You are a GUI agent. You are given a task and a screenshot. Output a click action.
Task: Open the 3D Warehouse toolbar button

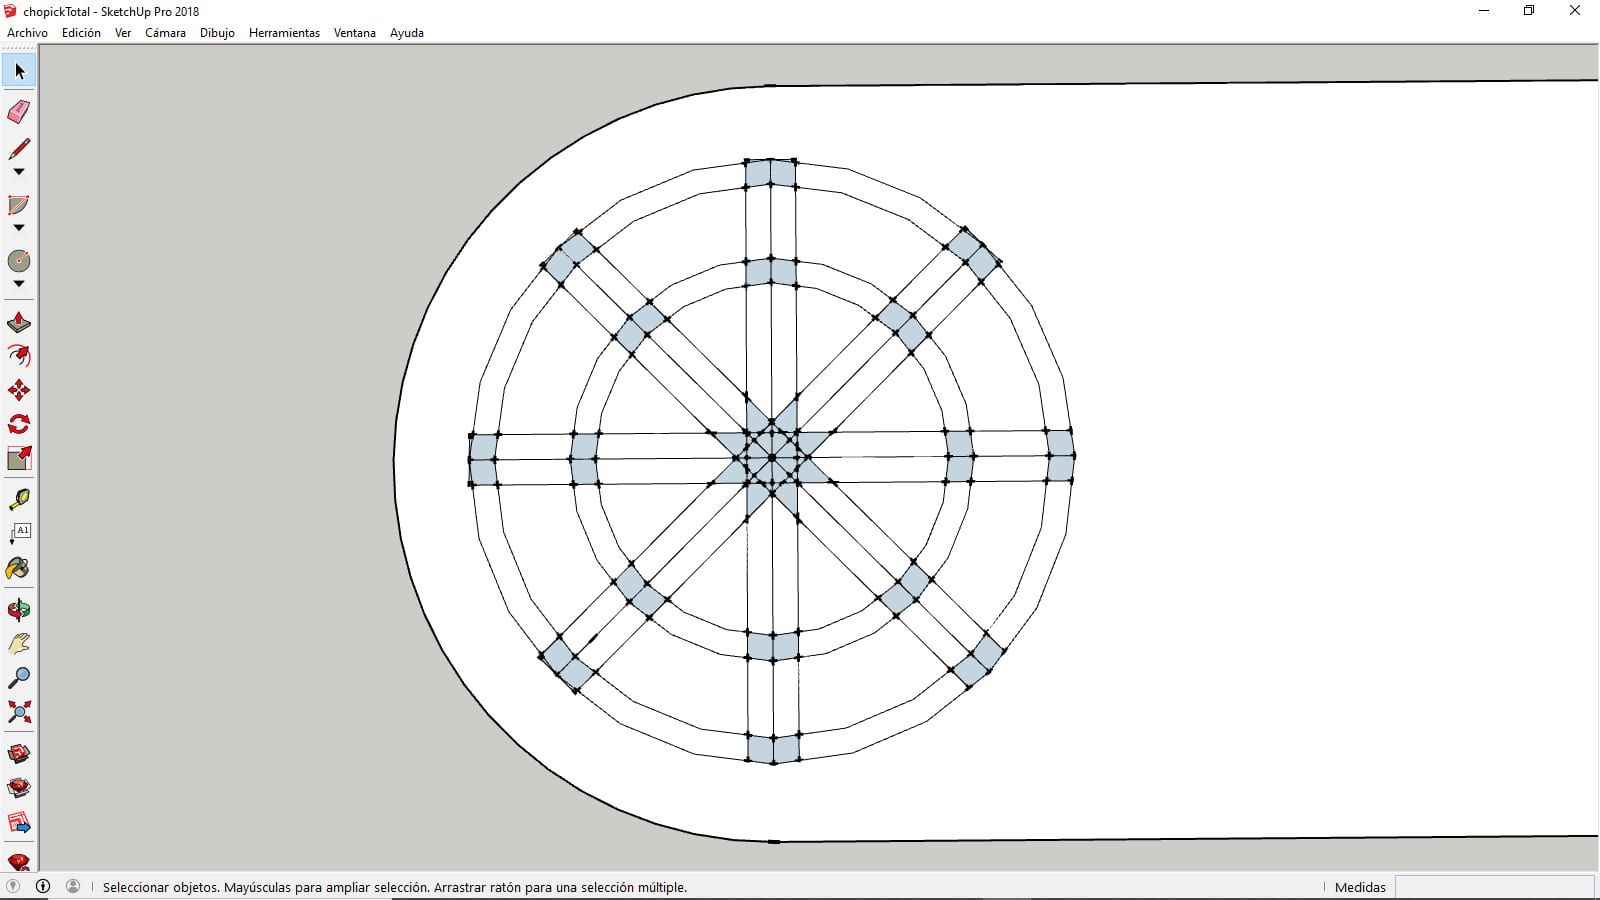pyautogui.click(x=19, y=753)
